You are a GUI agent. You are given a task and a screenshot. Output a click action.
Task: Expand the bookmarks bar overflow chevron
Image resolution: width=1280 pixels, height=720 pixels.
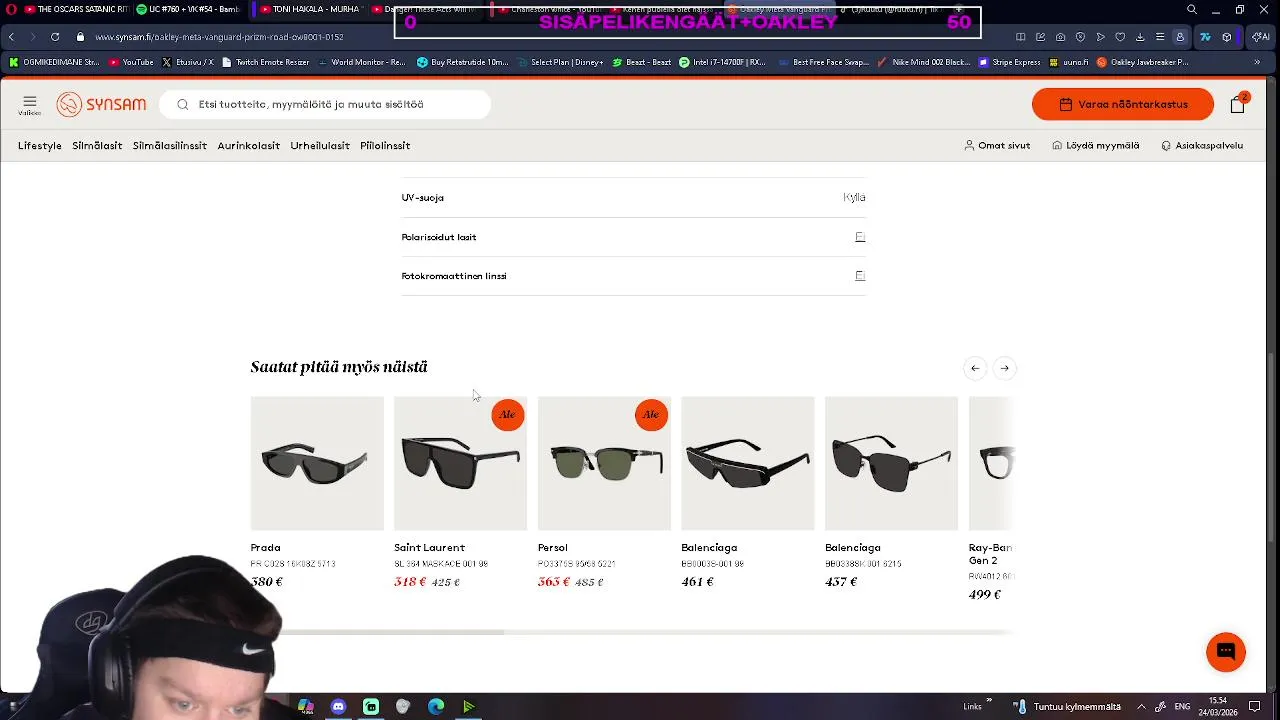tap(1258, 62)
